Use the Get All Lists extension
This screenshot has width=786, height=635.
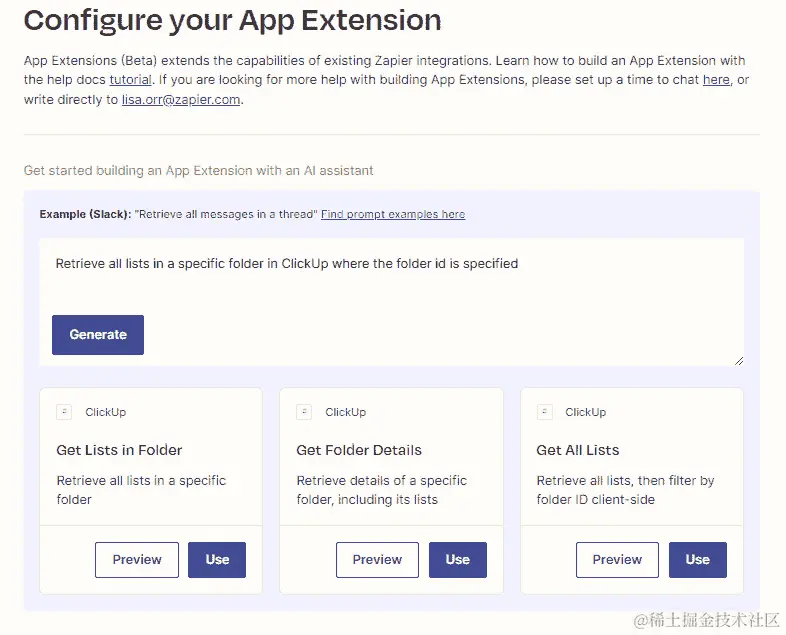tap(697, 560)
